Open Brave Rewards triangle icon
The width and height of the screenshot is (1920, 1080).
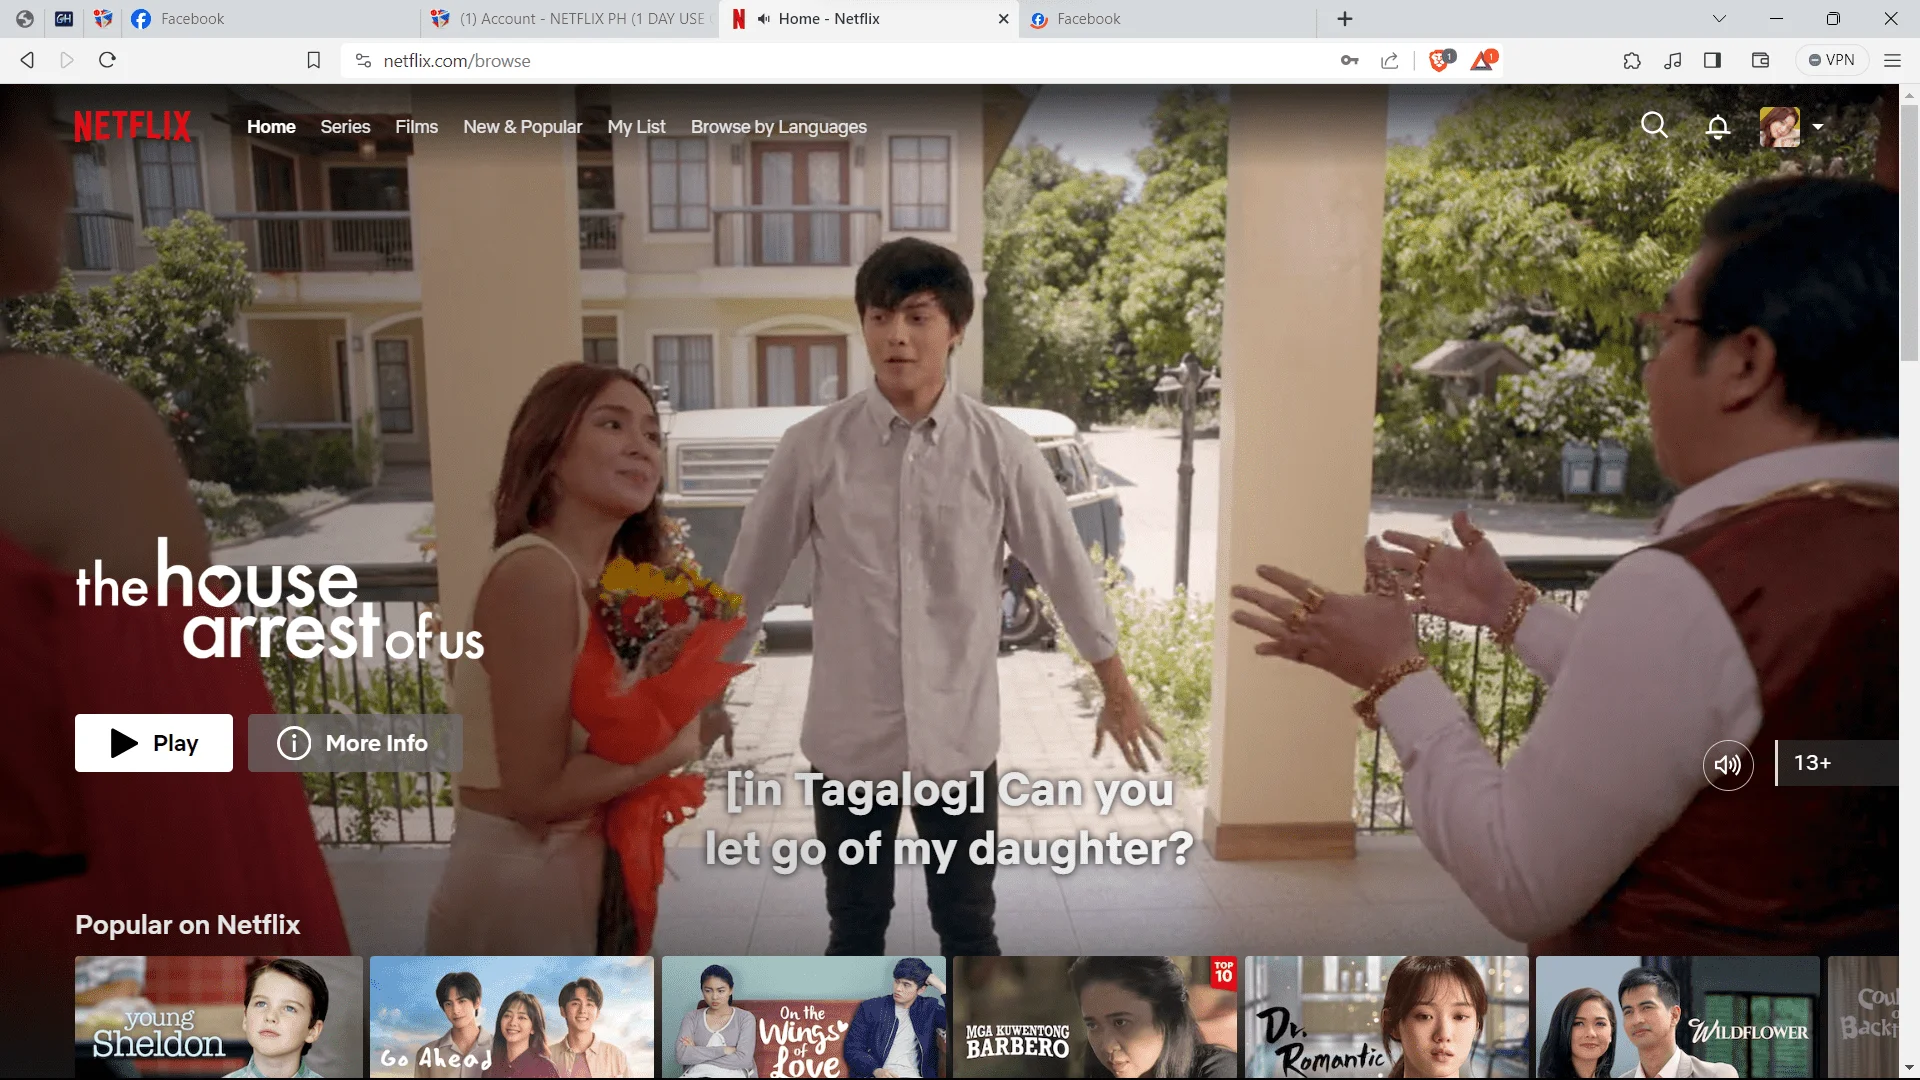[x=1483, y=60]
